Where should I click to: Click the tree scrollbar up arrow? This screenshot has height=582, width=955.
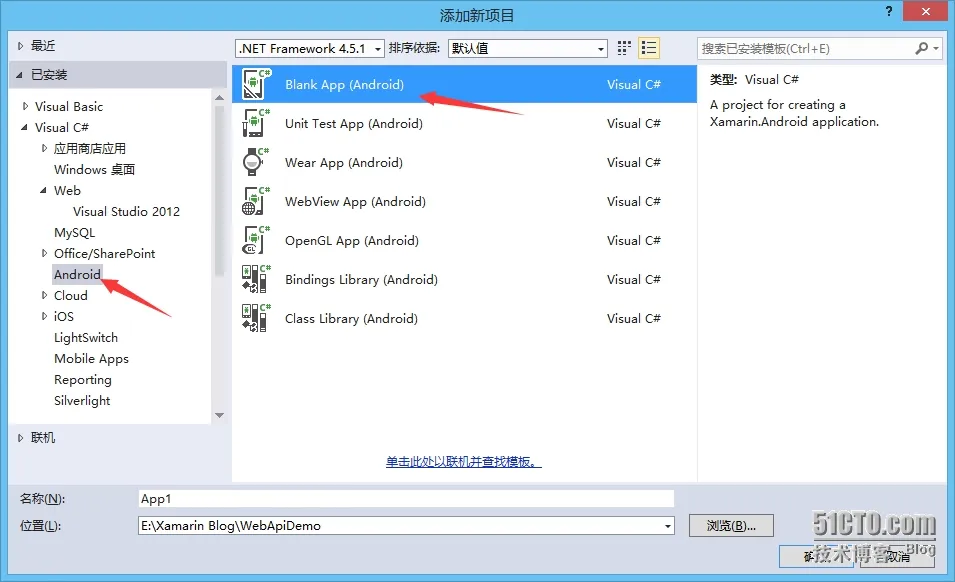220,97
